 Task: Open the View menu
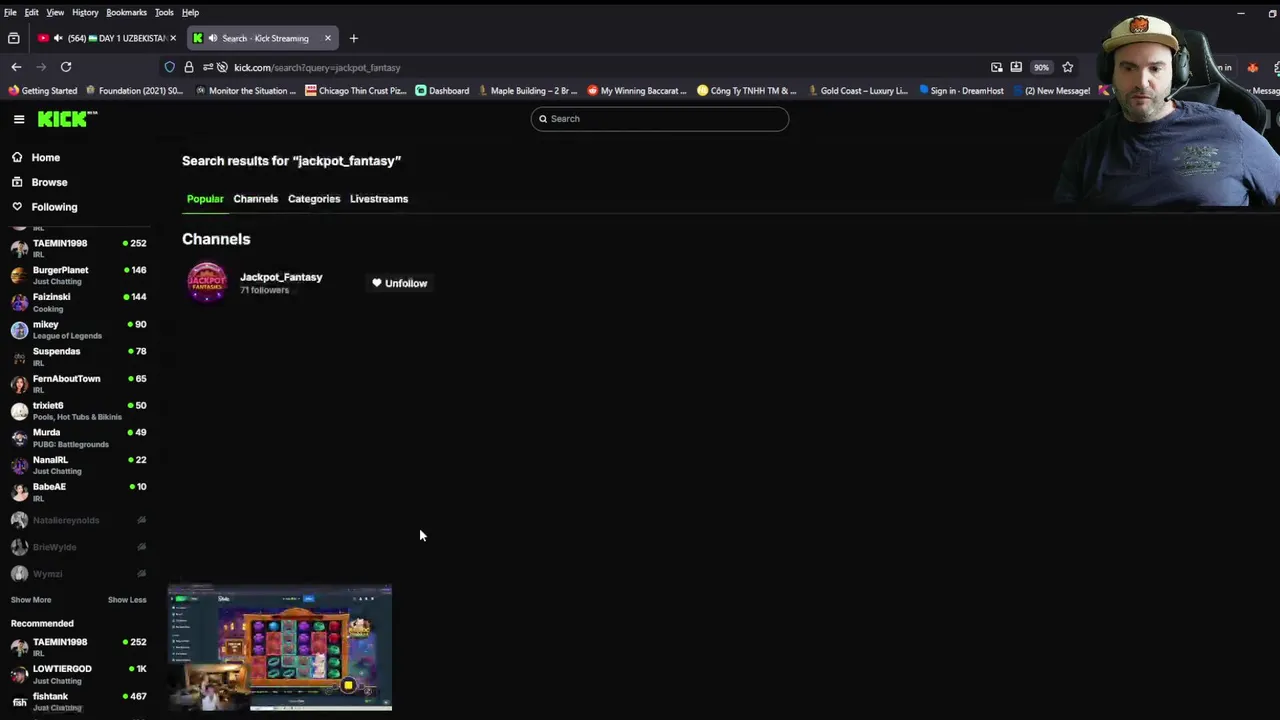click(x=55, y=12)
